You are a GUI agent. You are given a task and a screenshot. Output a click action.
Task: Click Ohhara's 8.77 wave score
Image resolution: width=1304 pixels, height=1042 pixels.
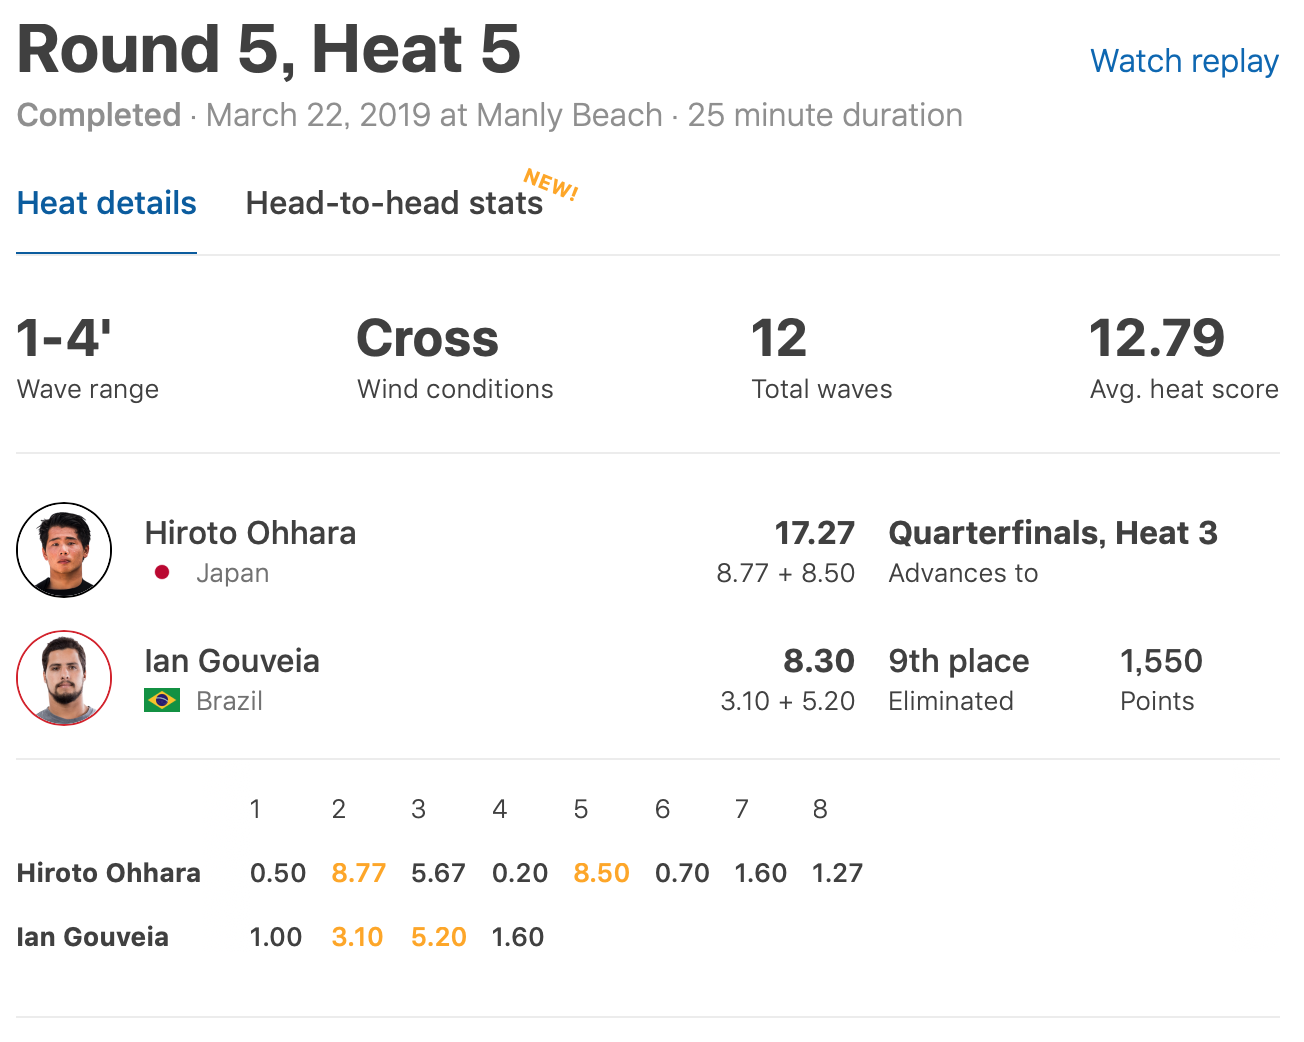tap(358, 873)
